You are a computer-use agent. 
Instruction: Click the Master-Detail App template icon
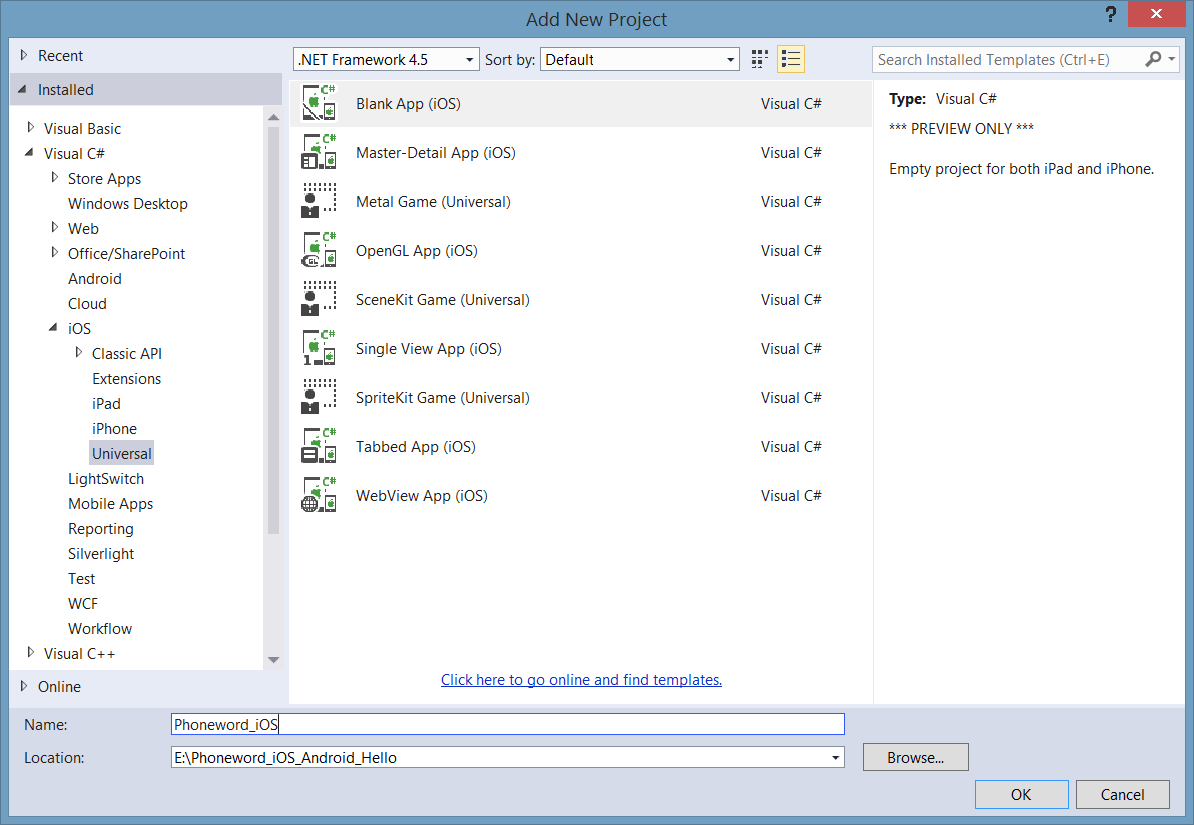pyautogui.click(x=319, y=153)
